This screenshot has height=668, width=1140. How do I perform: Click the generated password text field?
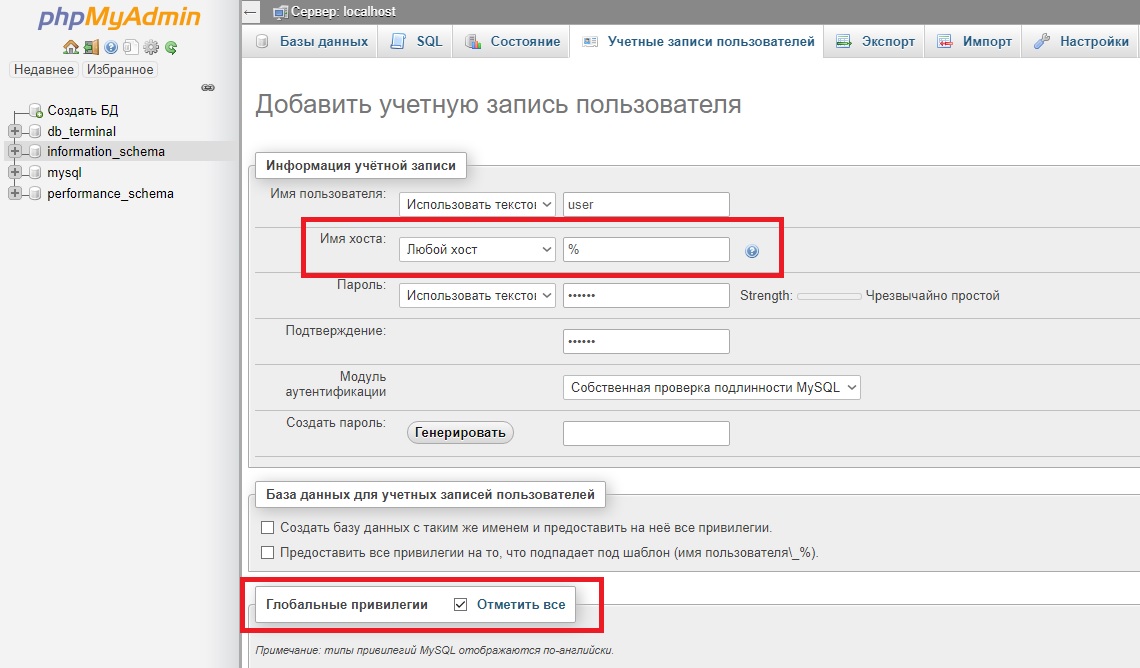click(x=646, y=433)
